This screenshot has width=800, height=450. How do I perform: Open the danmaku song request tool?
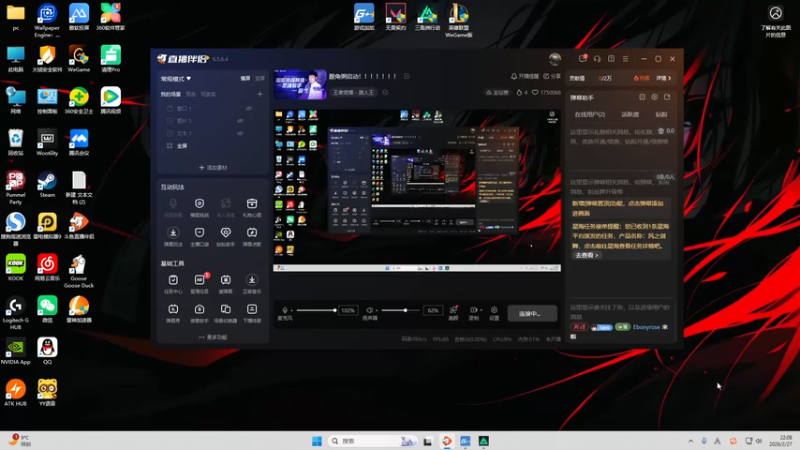coord(252,236)
